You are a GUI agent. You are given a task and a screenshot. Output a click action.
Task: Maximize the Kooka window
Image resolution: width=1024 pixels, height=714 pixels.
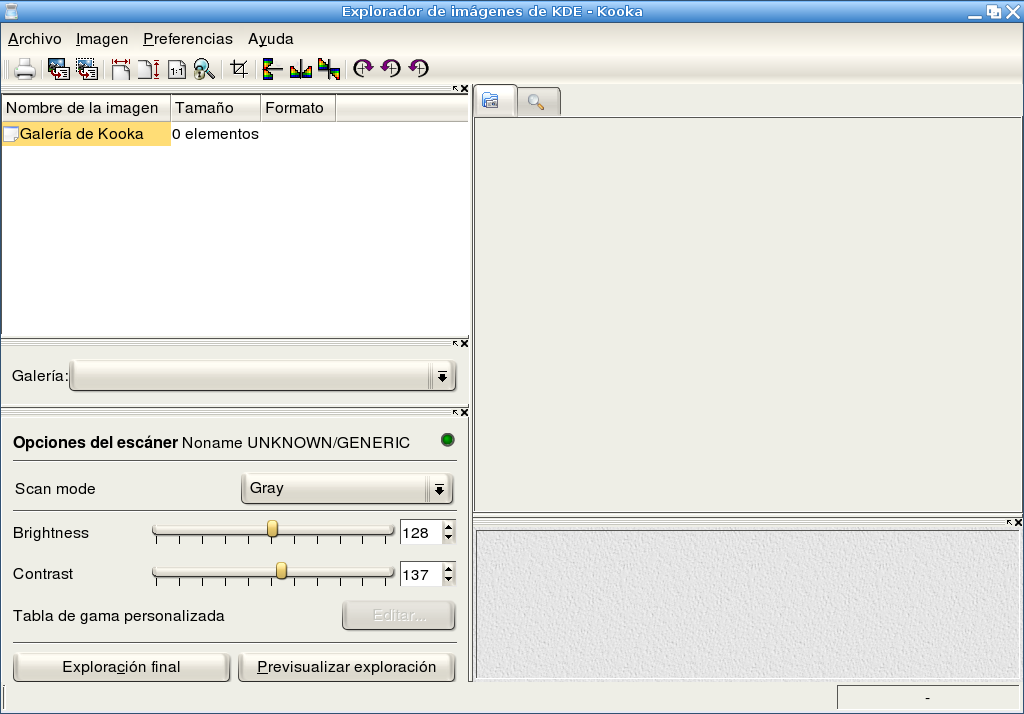994,12
